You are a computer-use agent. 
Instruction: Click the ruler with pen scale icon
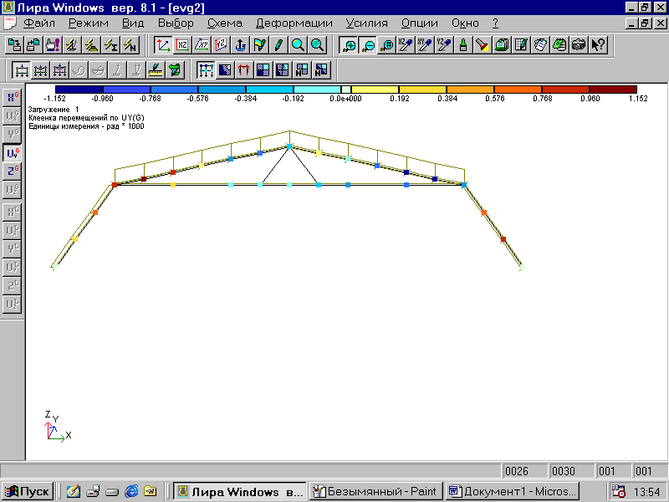coord(156,70)
